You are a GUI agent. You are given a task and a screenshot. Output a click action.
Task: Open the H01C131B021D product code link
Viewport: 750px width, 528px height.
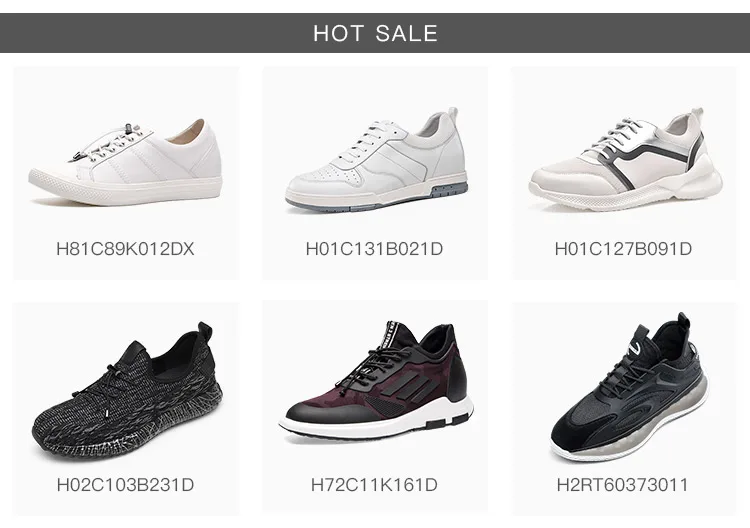point(375,249)
